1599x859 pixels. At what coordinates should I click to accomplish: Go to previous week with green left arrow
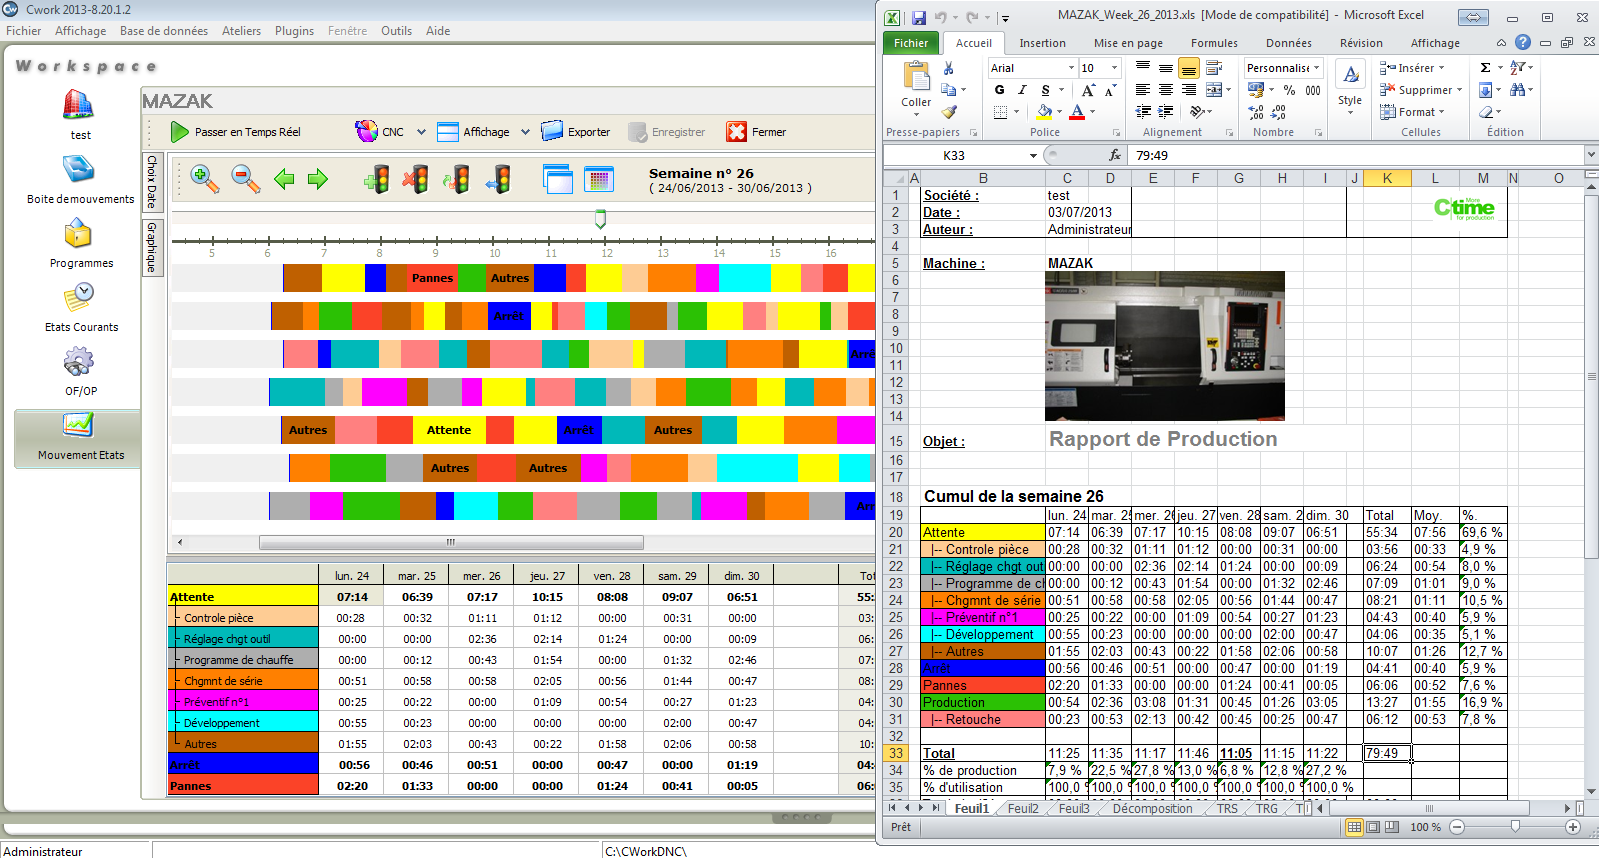click(284, 179)
